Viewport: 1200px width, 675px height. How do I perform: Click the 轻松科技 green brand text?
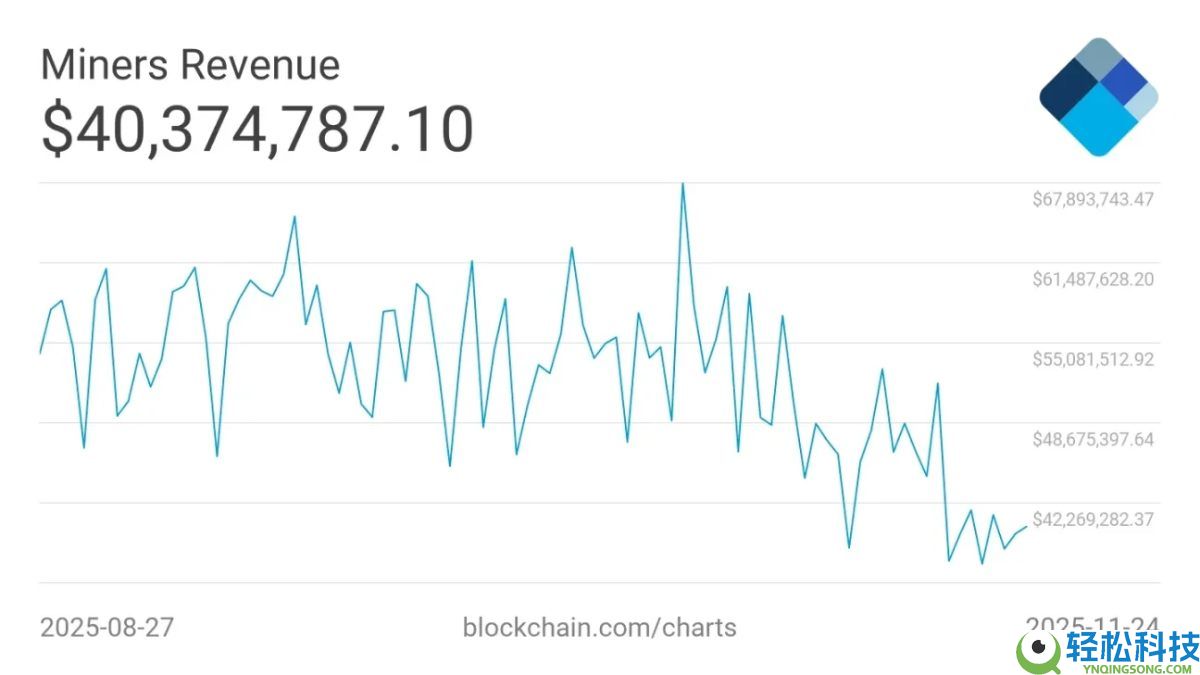tap(1132, 645)
